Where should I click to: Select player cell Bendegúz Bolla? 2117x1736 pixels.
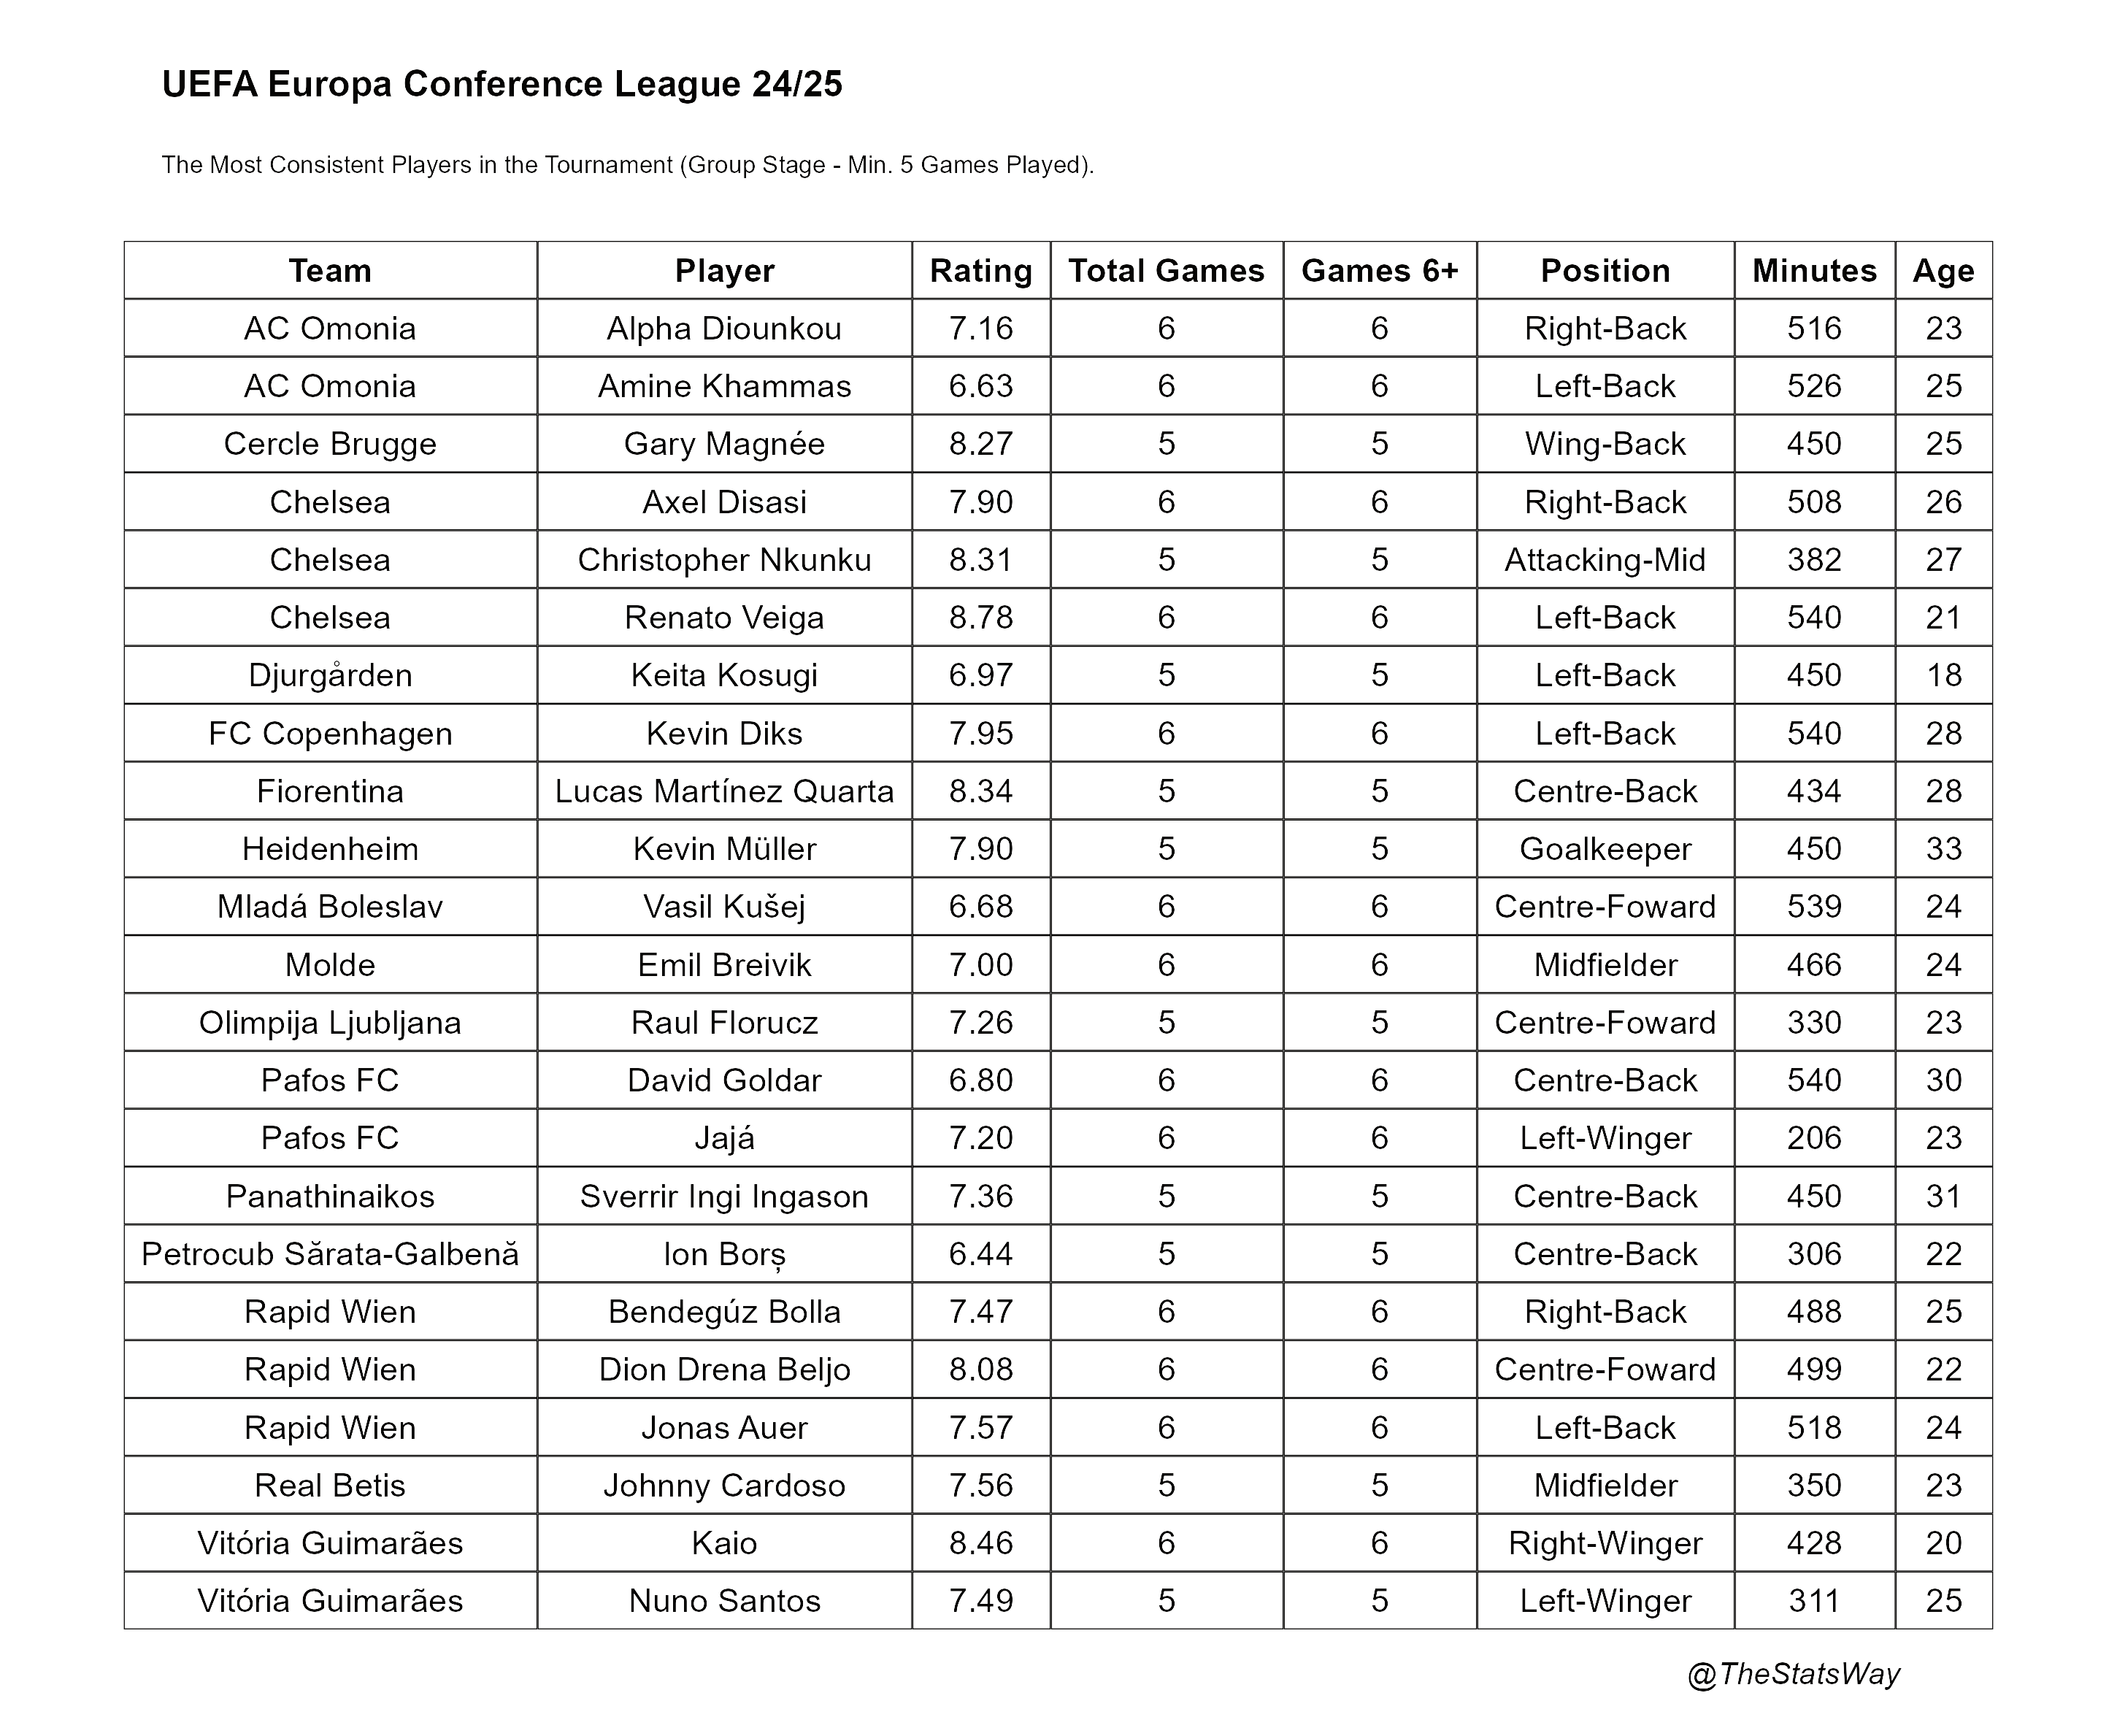(x=724, y=1312)
